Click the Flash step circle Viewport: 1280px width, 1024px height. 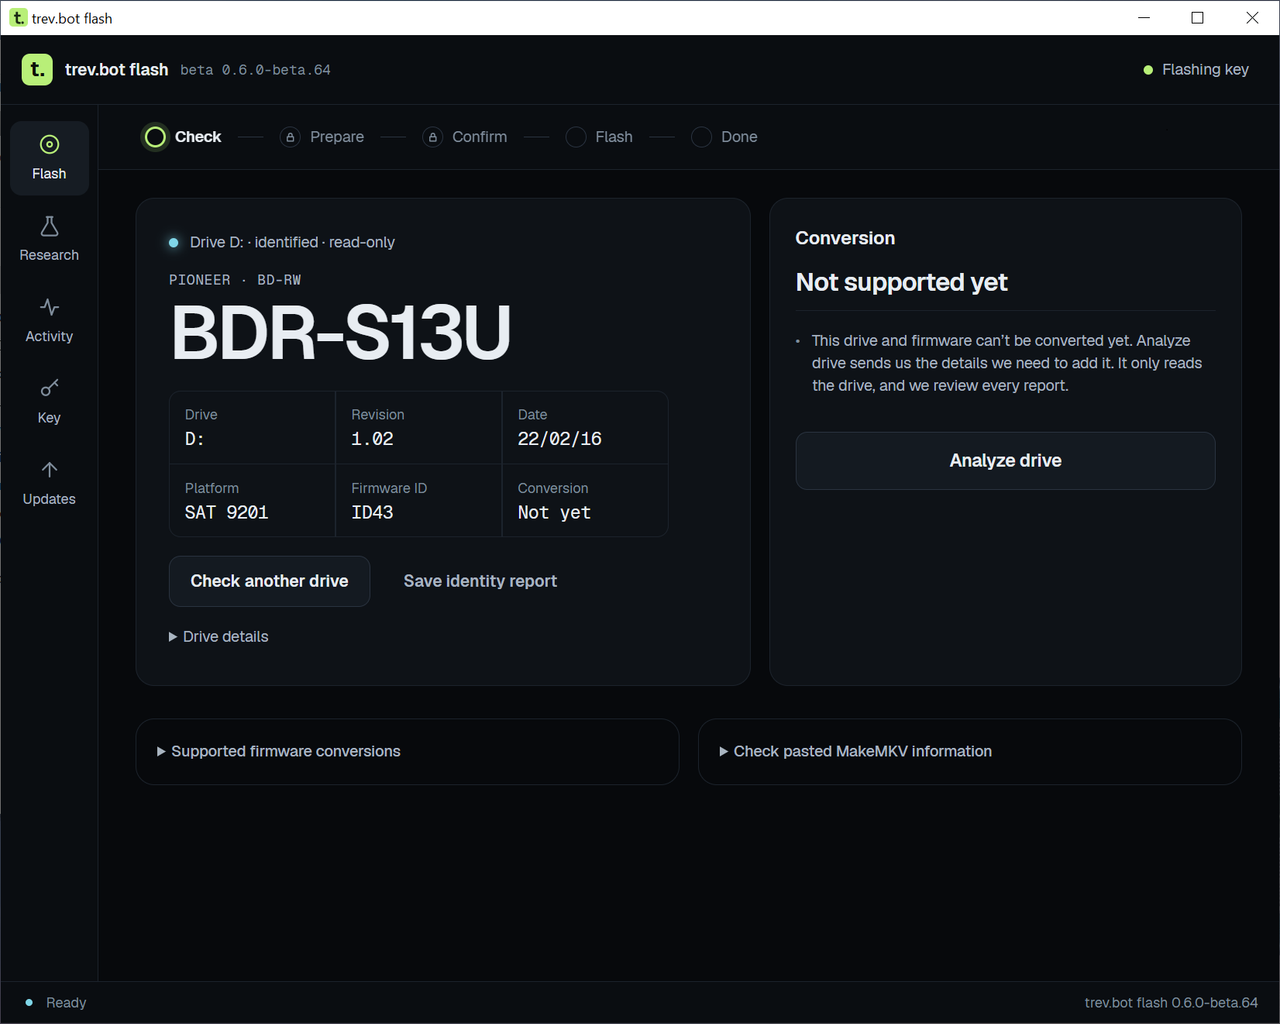pos(576,137)
